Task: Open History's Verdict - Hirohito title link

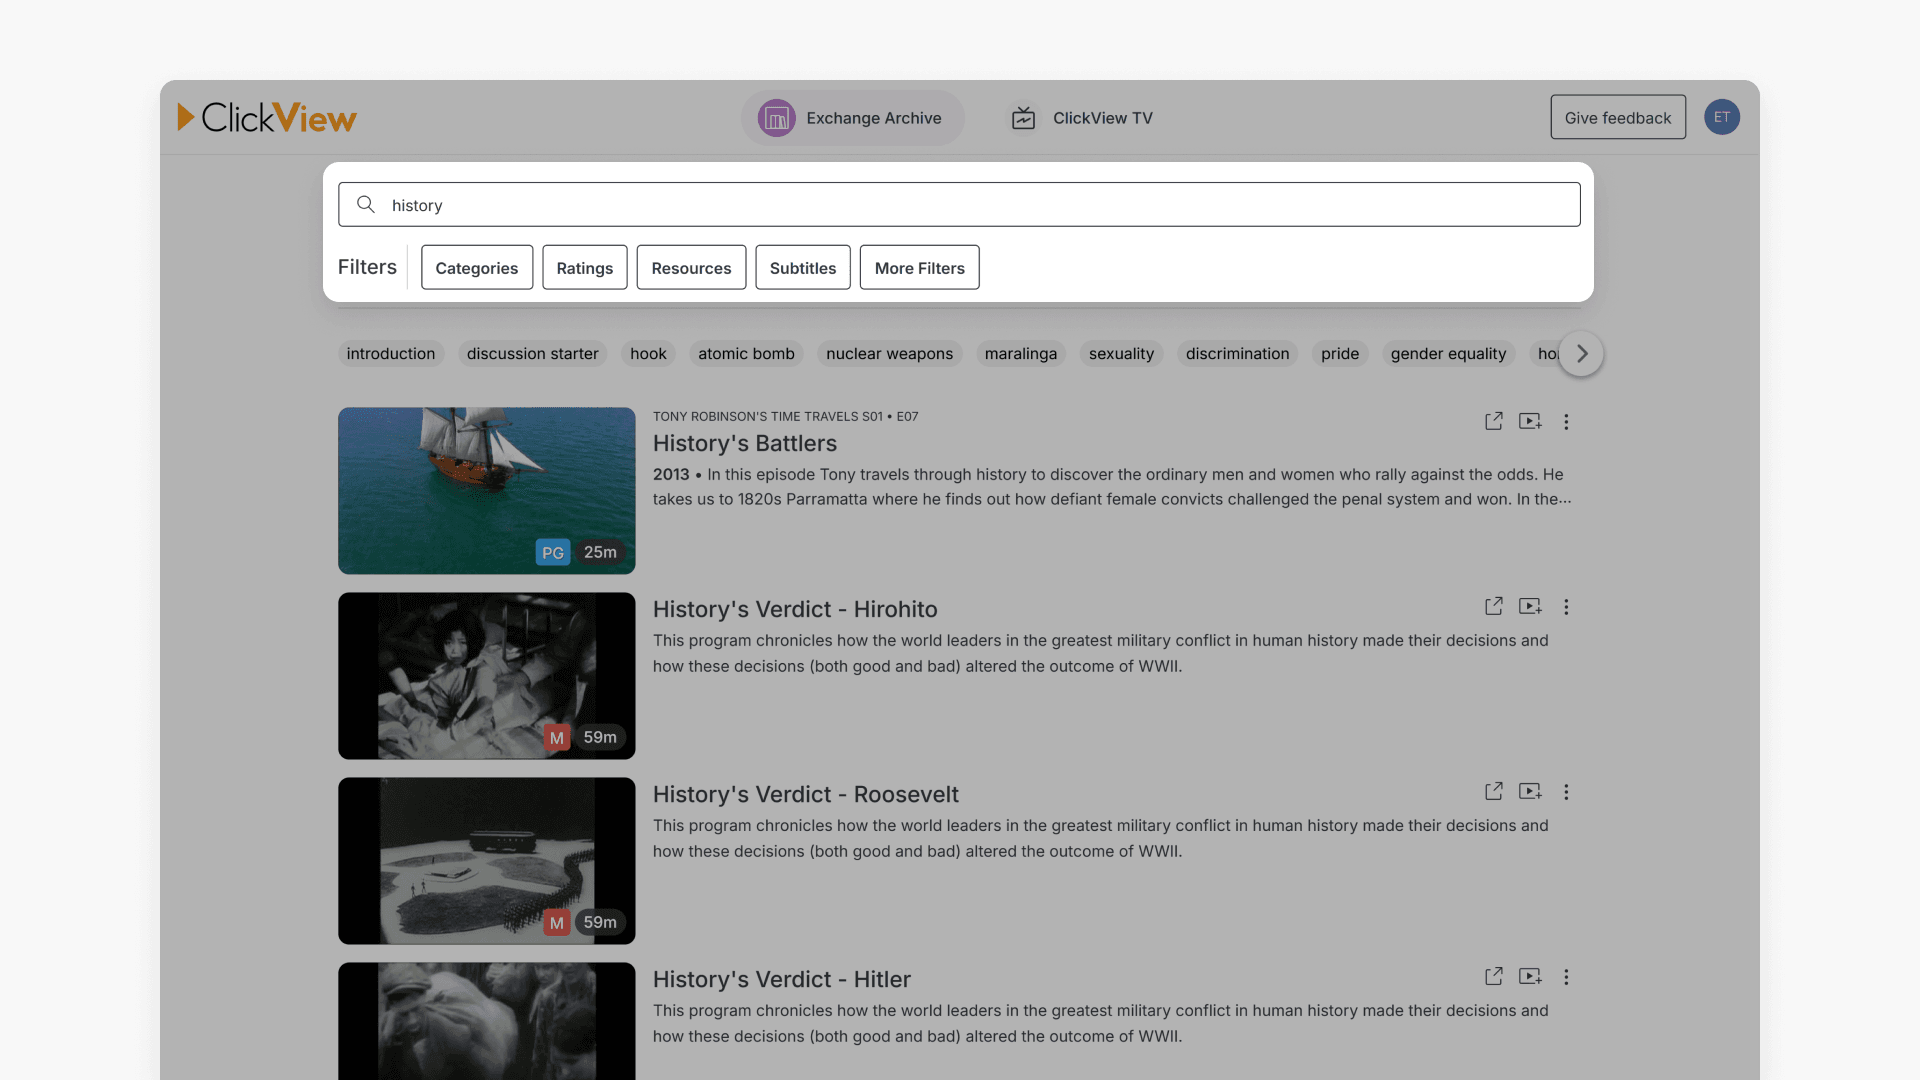Action: pos(795,609)
